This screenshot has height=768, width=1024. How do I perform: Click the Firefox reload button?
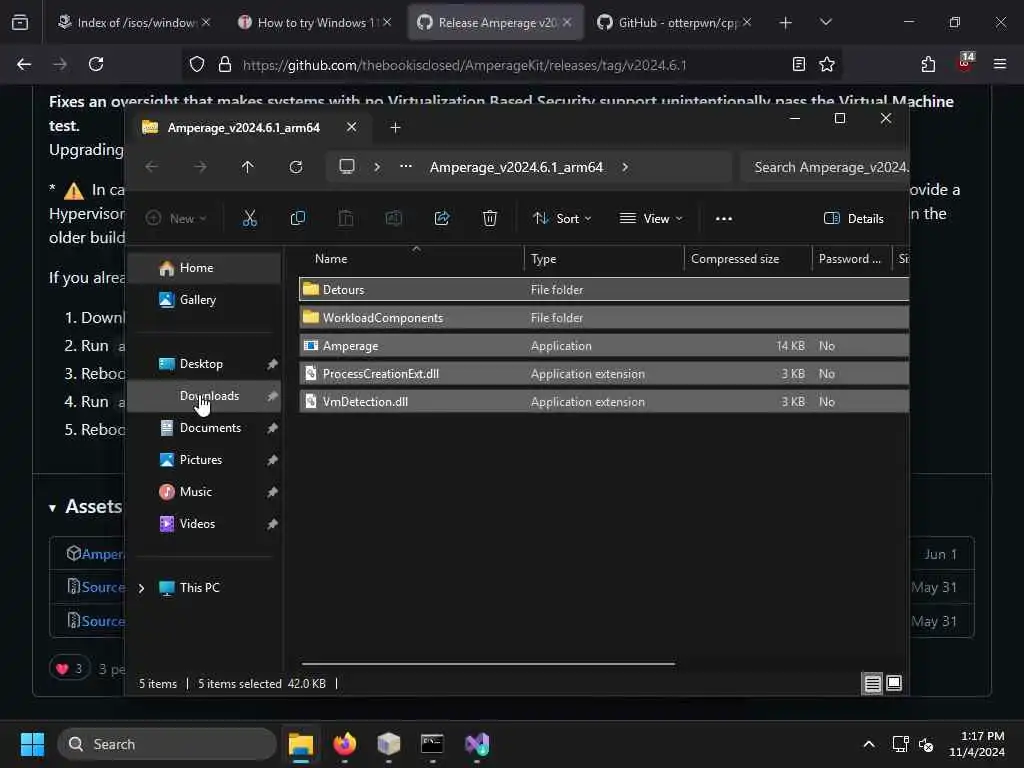coord(96,64)
